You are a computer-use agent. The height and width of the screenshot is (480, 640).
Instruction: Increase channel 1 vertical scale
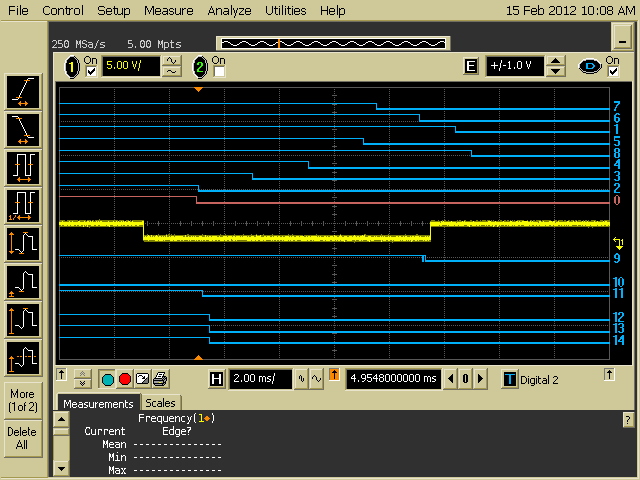(x=172, y=61)
